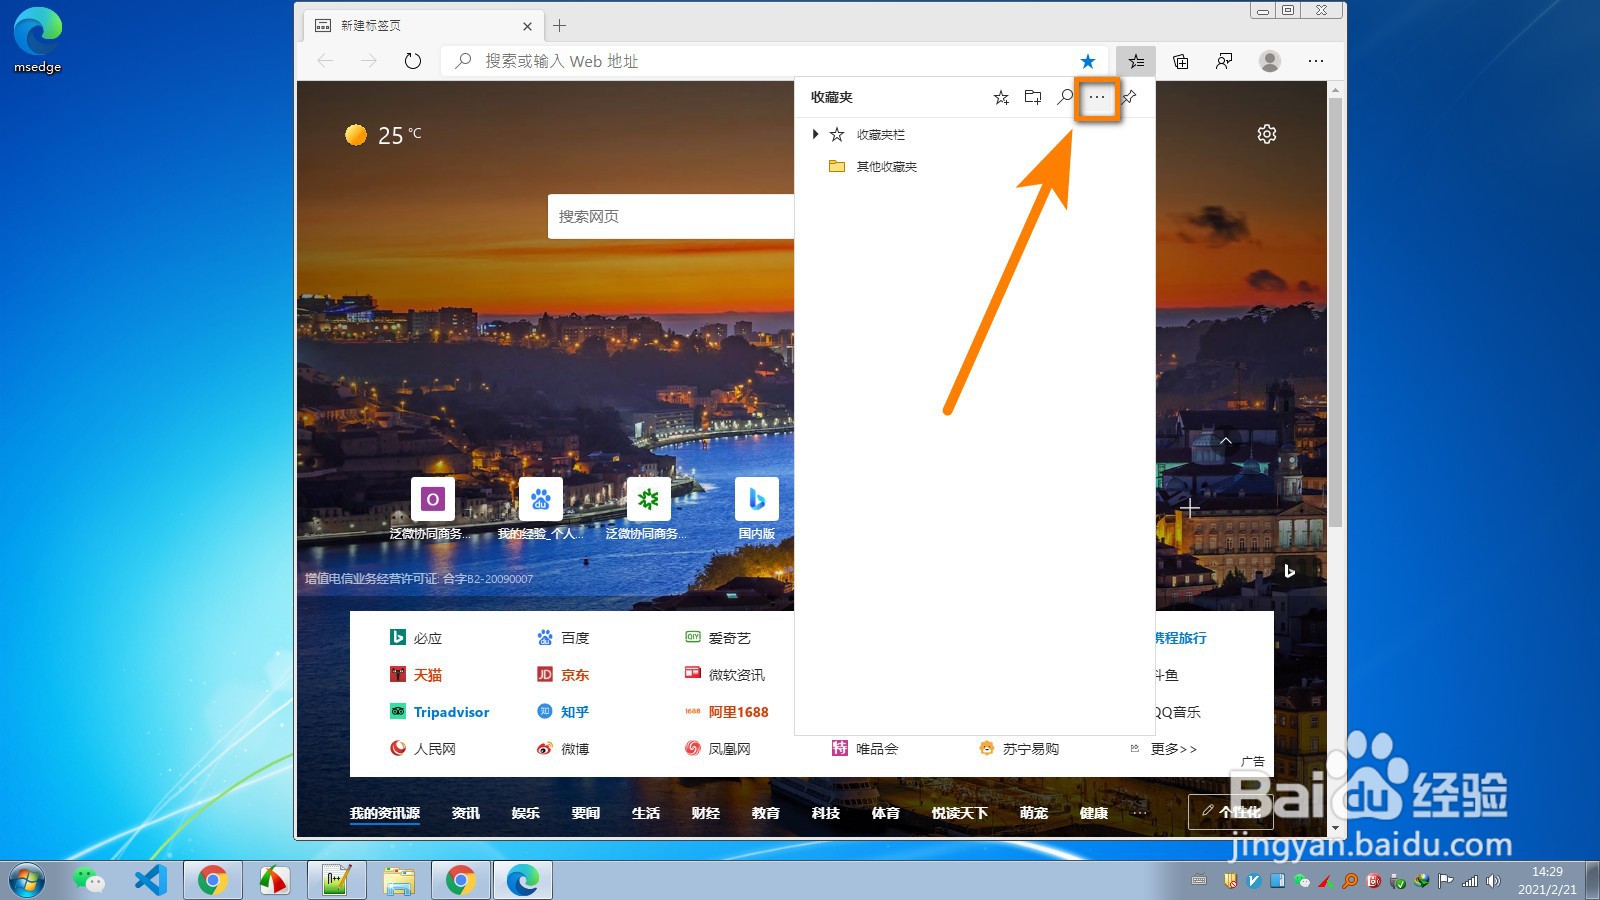Open the browser ... settings menu

coord(1315,61)
